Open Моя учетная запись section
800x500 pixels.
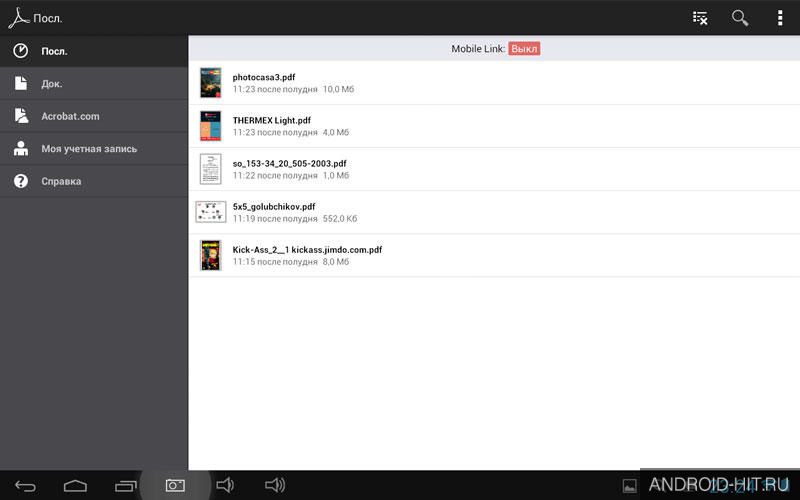[94, 148]
